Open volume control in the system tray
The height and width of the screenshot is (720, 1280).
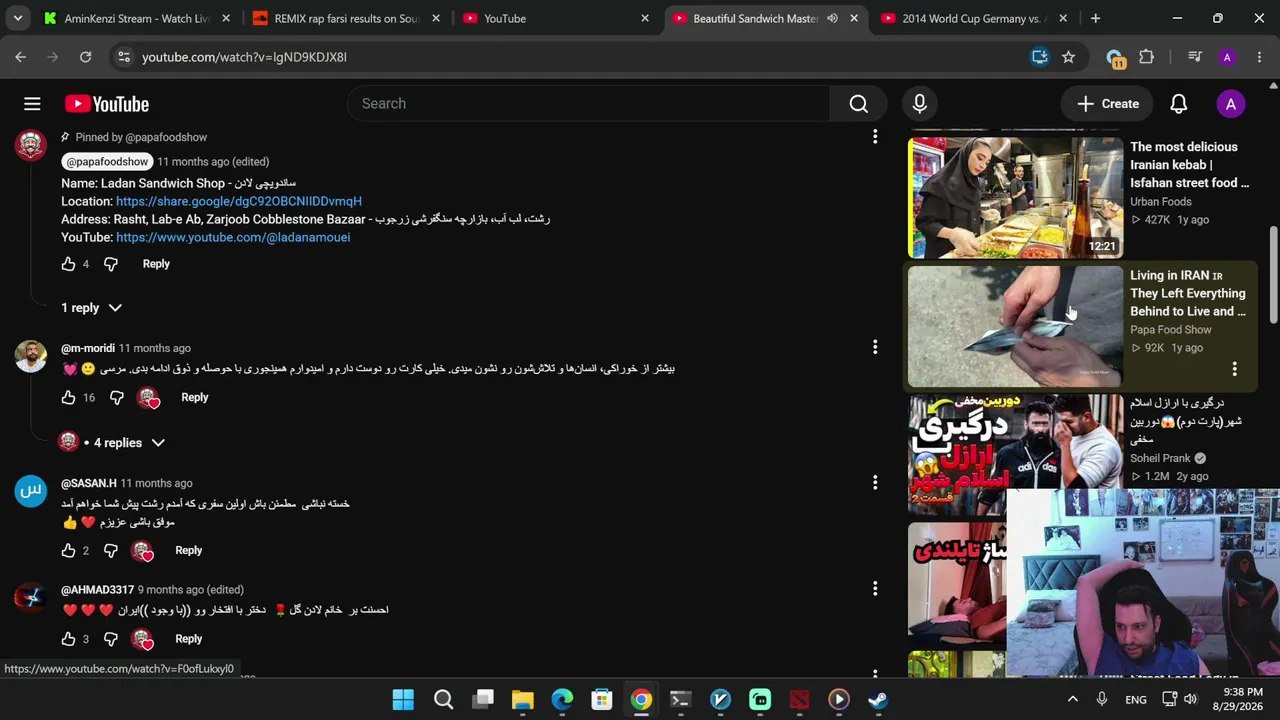[x=1189, y=699]
